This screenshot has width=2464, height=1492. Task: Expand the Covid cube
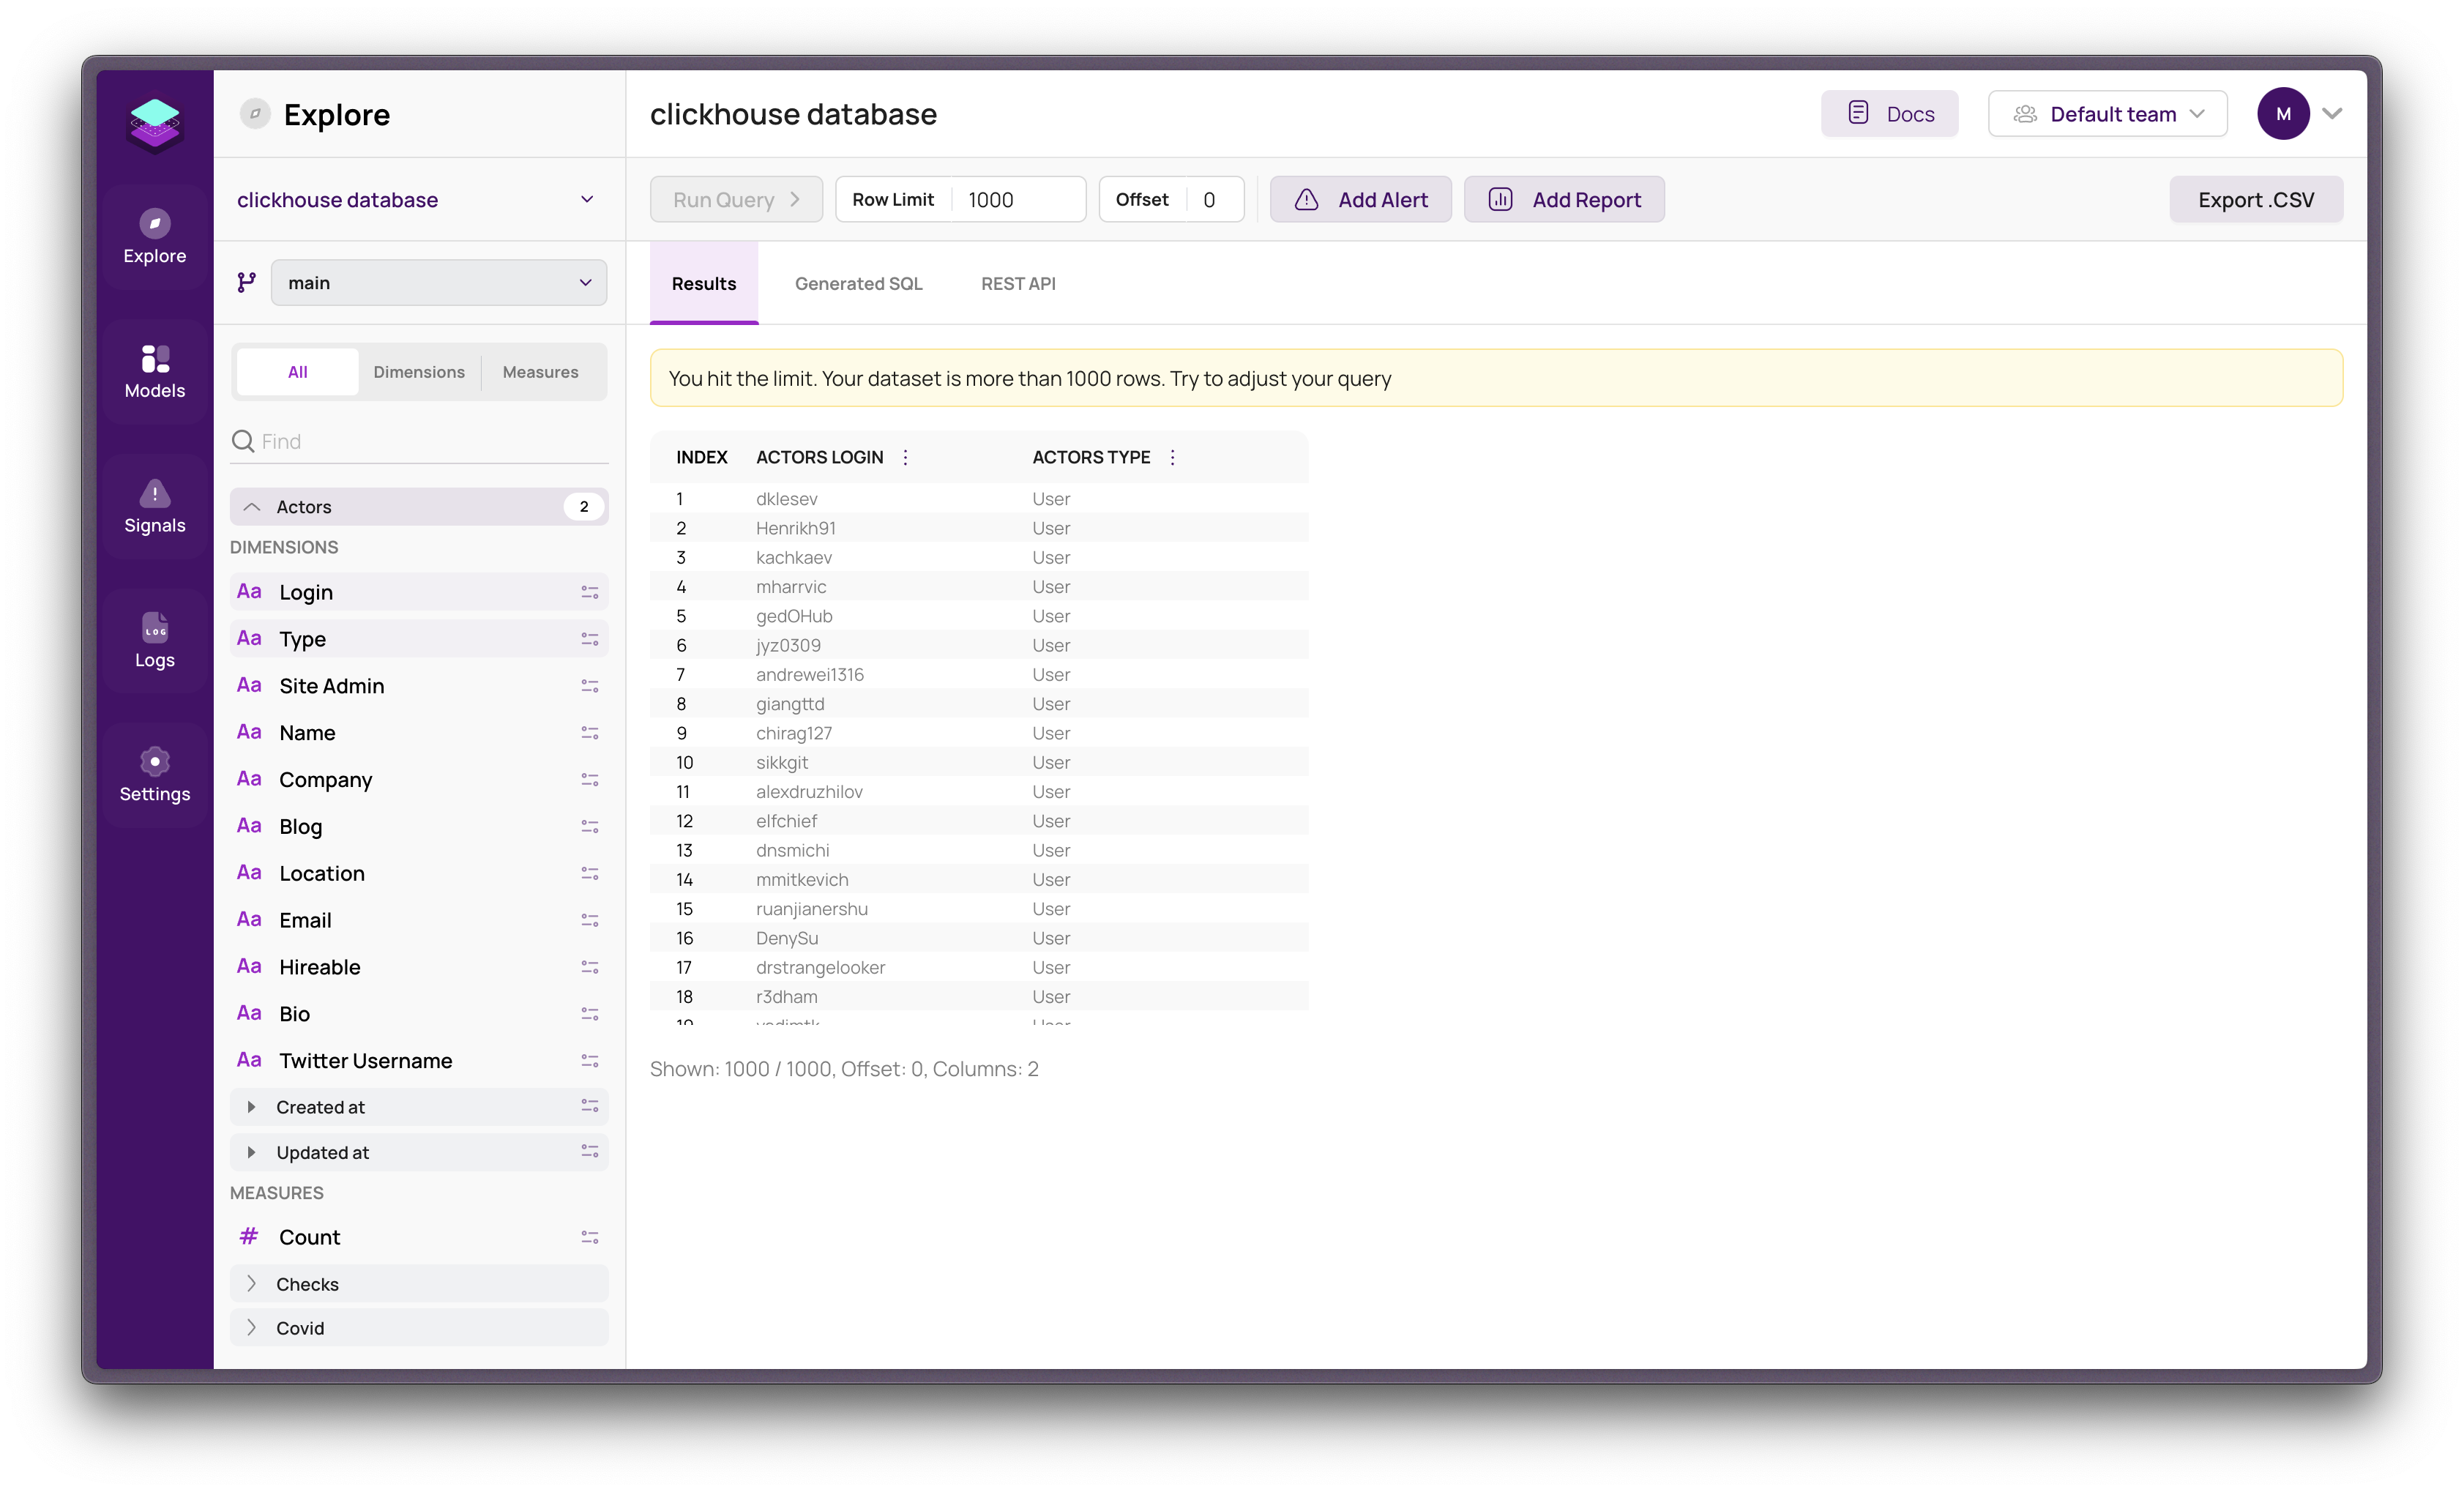(x=419, y=1328)
